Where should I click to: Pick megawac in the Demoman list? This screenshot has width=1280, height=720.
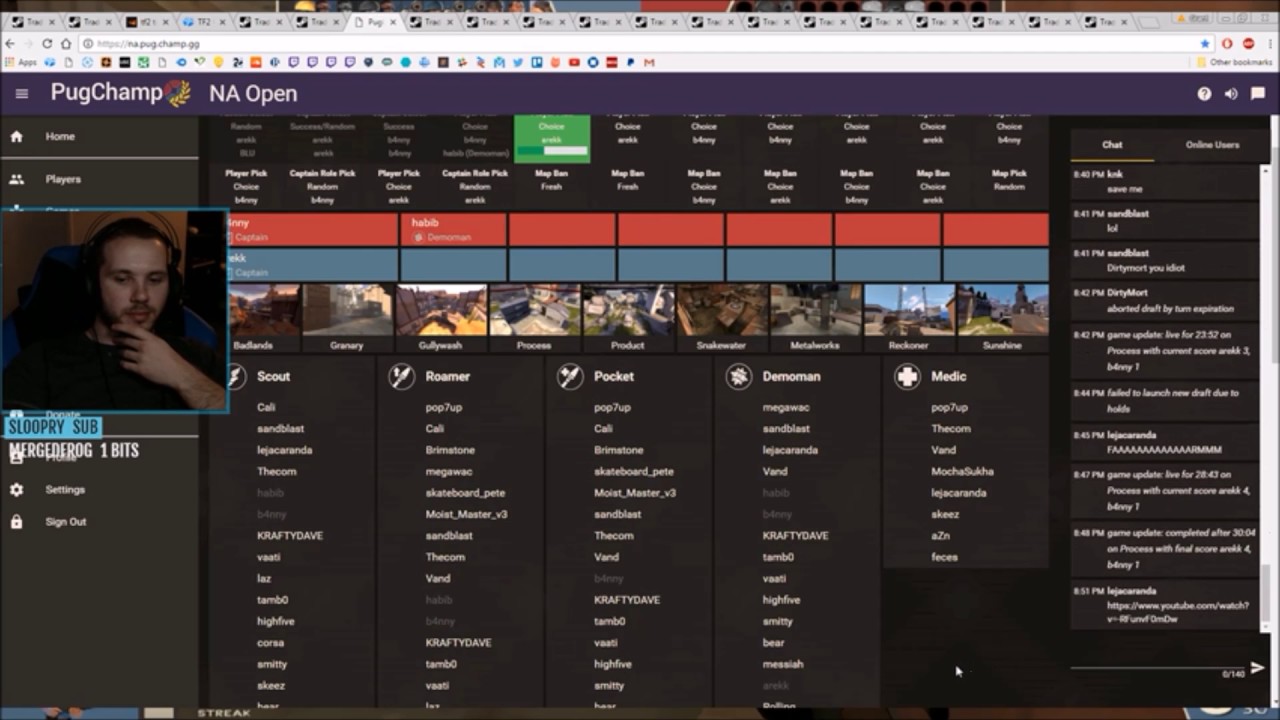point(786,408)
